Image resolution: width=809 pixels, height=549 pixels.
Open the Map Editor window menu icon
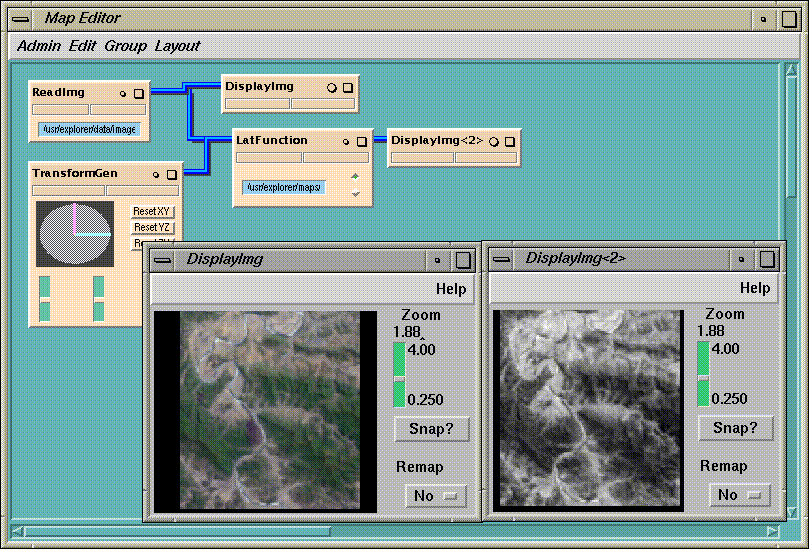click(x=20, y=19)
